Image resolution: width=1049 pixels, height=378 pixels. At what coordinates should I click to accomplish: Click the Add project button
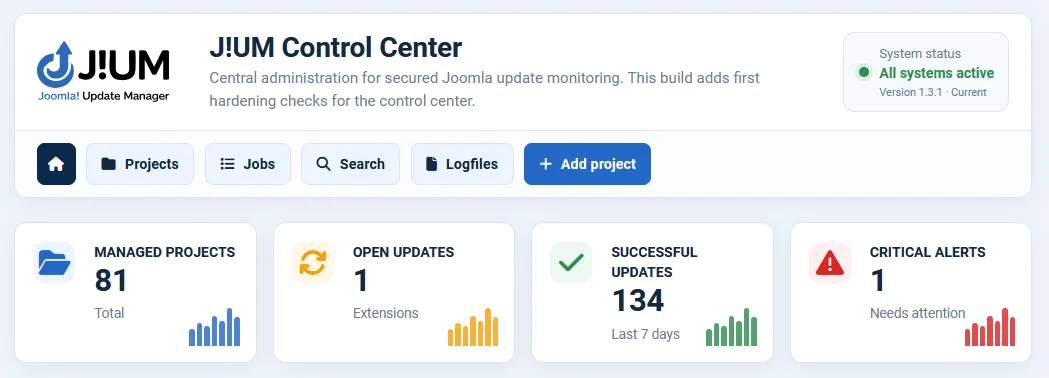[x=587, y=164]
